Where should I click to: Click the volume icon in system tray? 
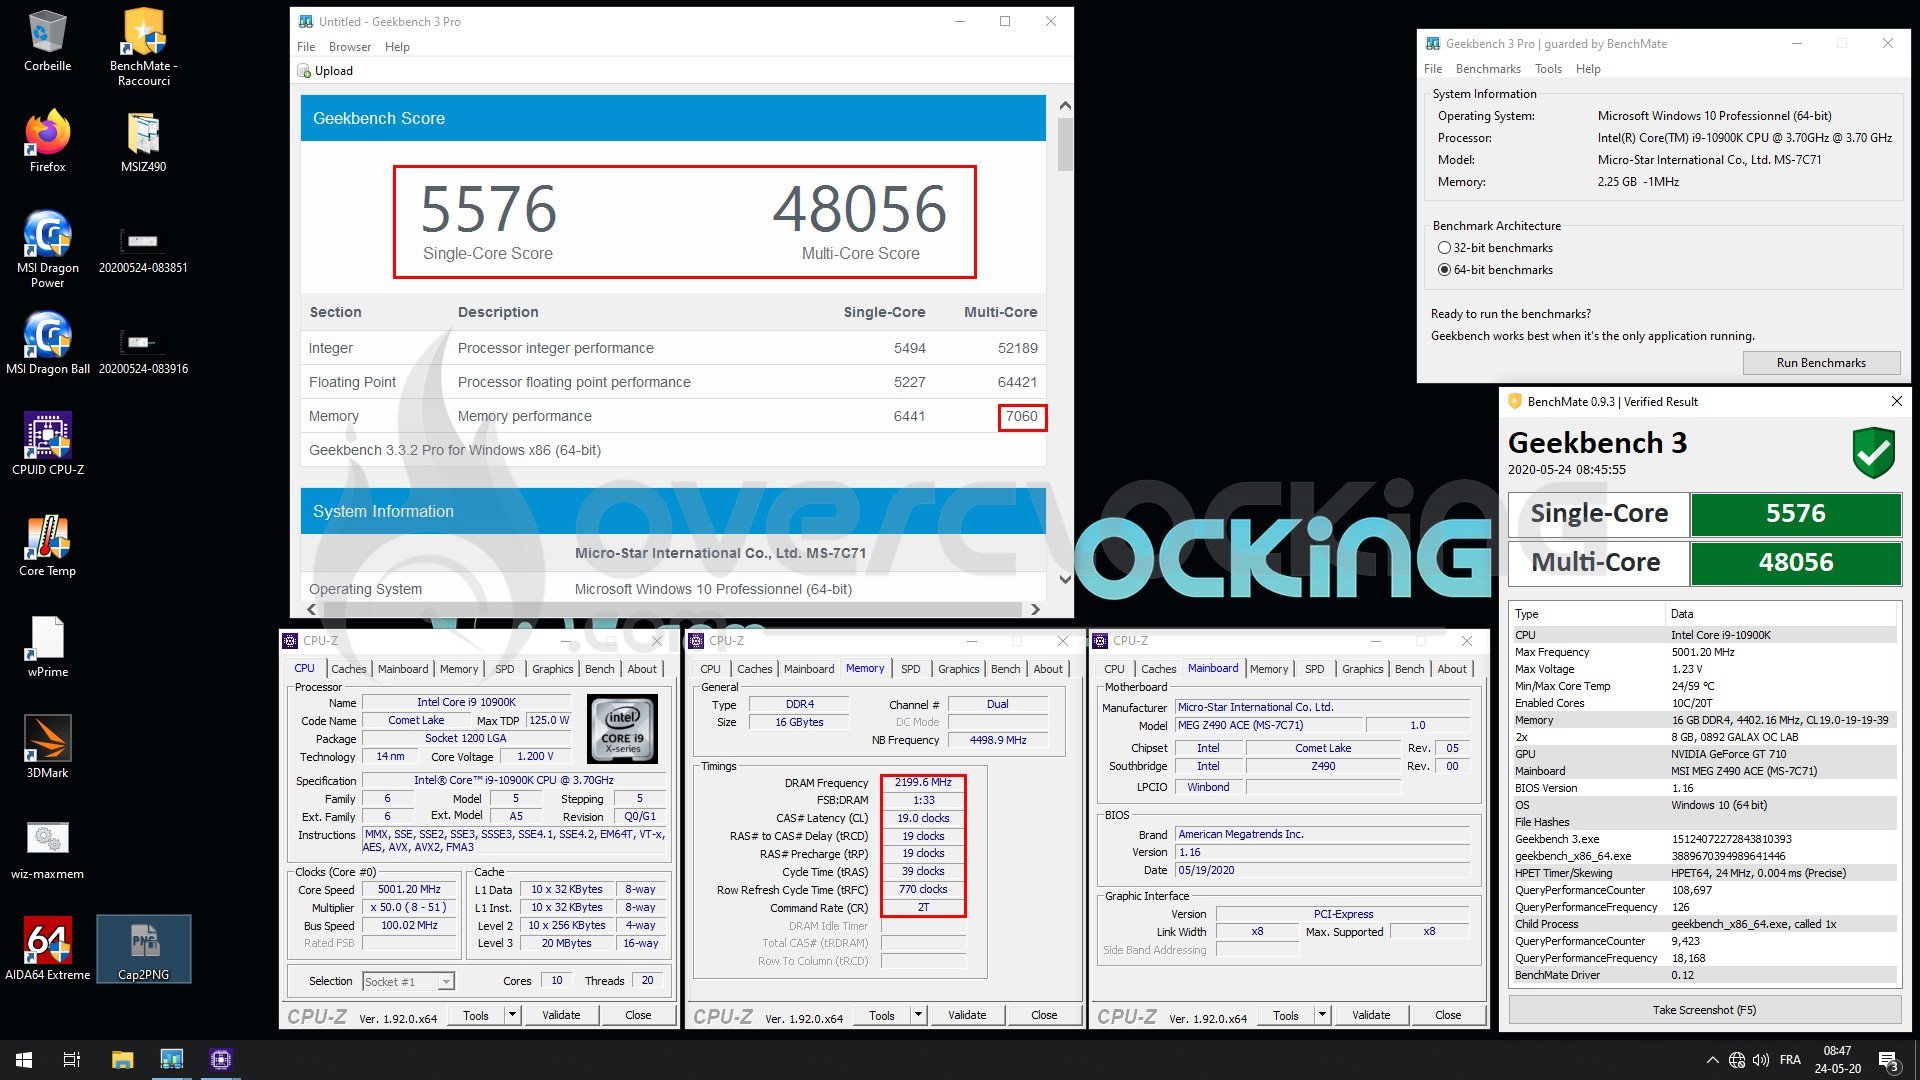[1761, 1060]
